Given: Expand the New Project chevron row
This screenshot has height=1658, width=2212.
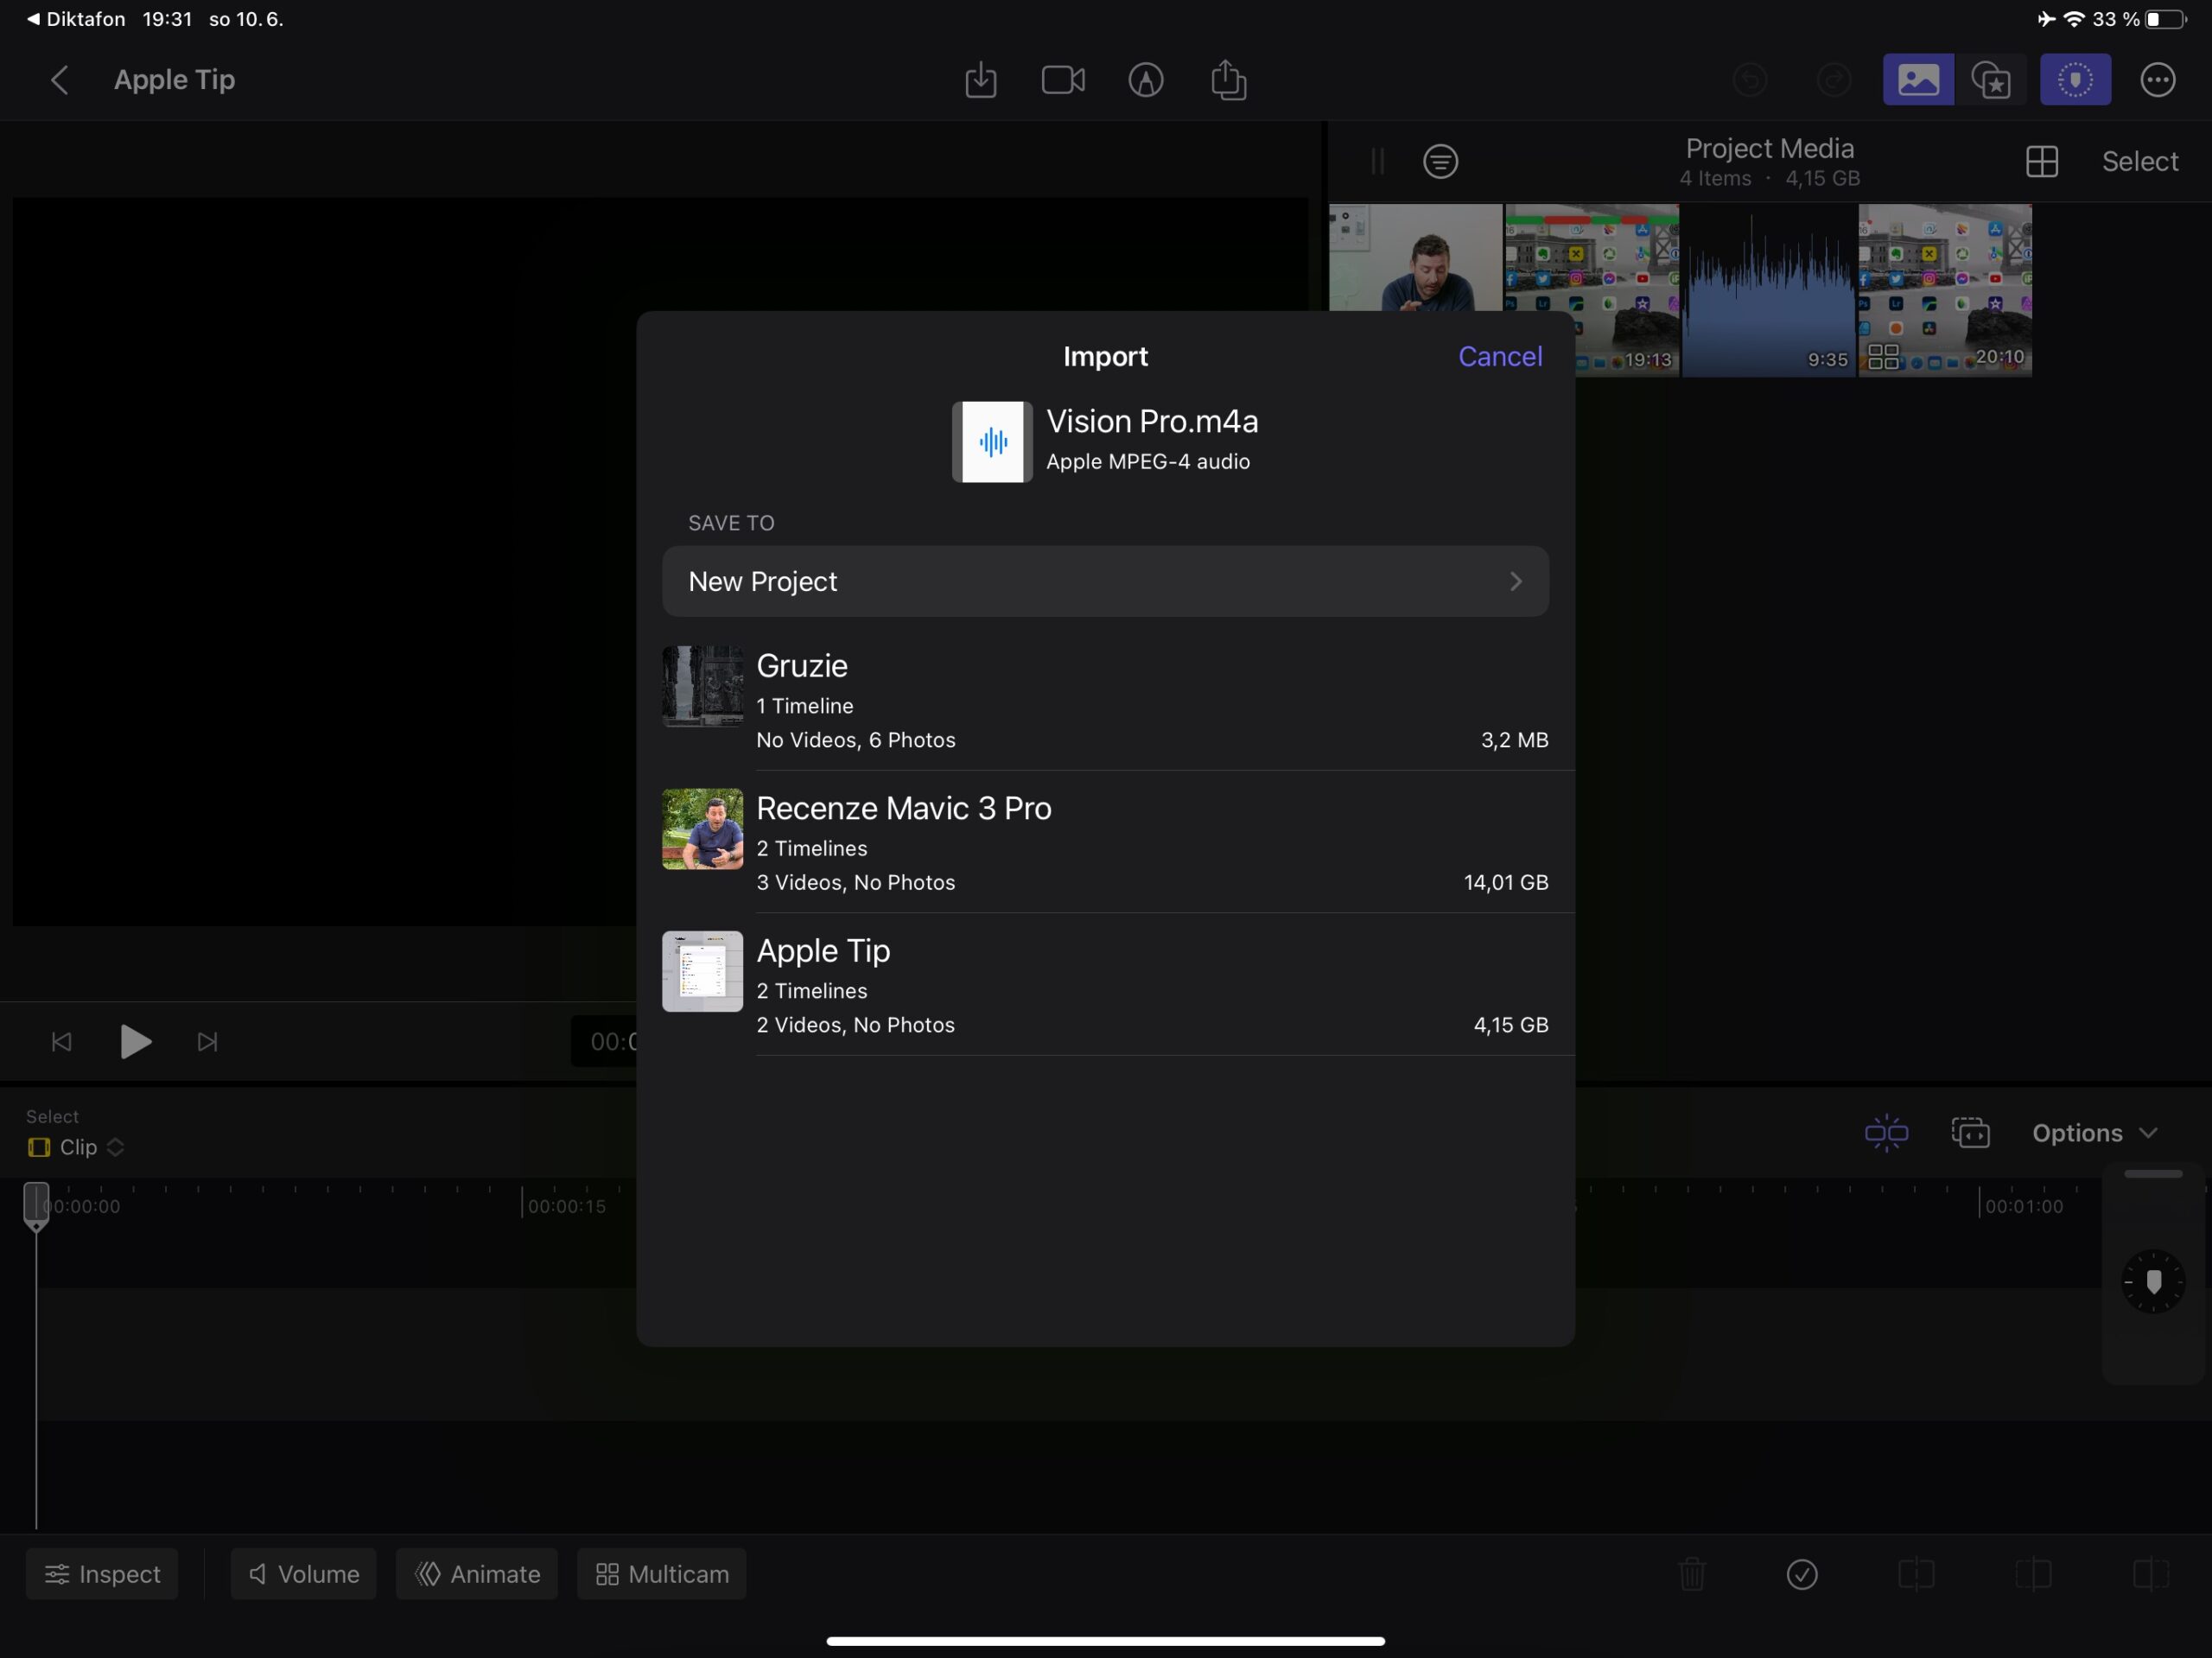Looking at the screenshot, I should (x=1105, y=581).
